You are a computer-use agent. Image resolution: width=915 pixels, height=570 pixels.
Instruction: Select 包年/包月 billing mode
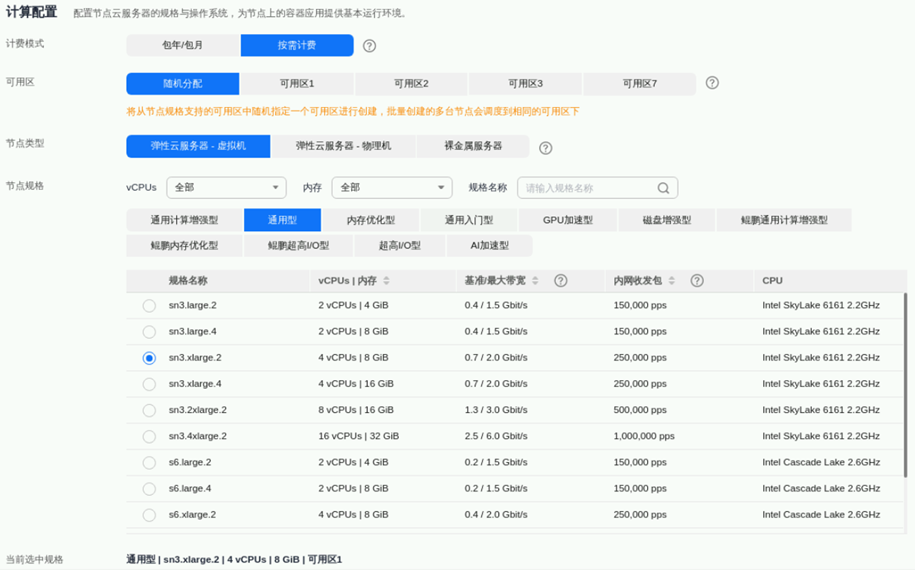coord(183,46)
